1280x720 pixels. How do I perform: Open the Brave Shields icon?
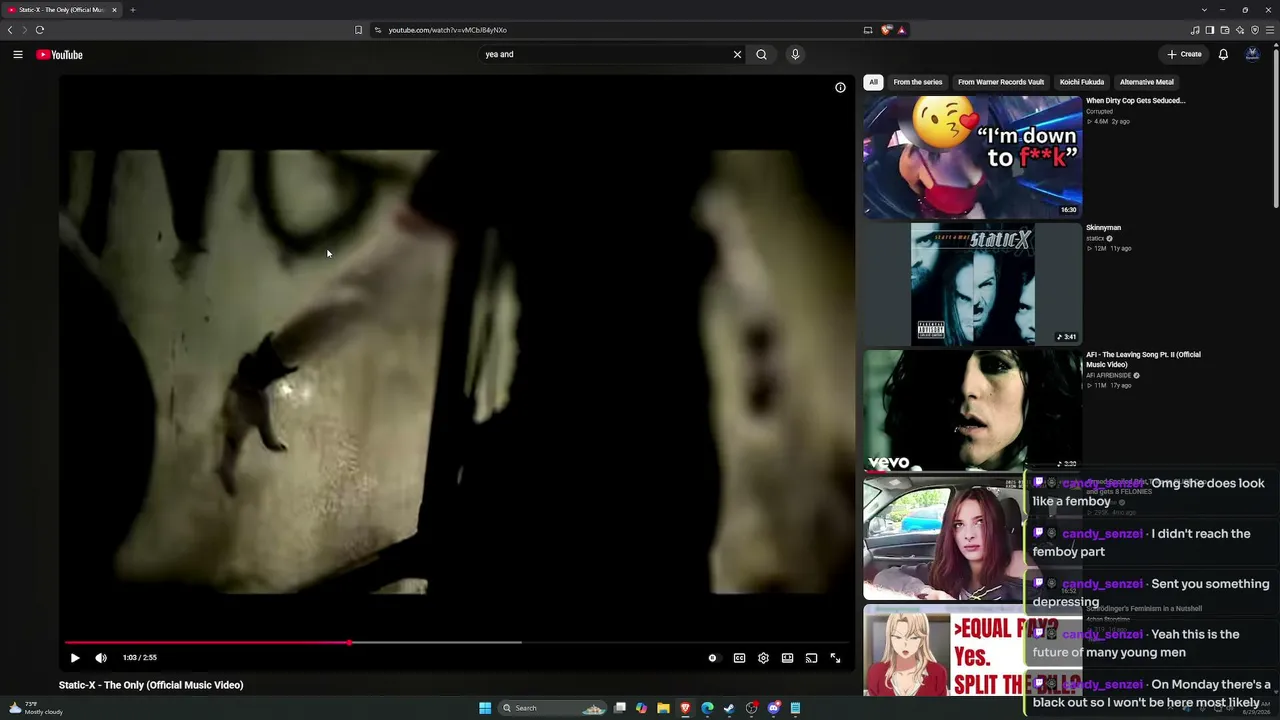coord(886,30)
